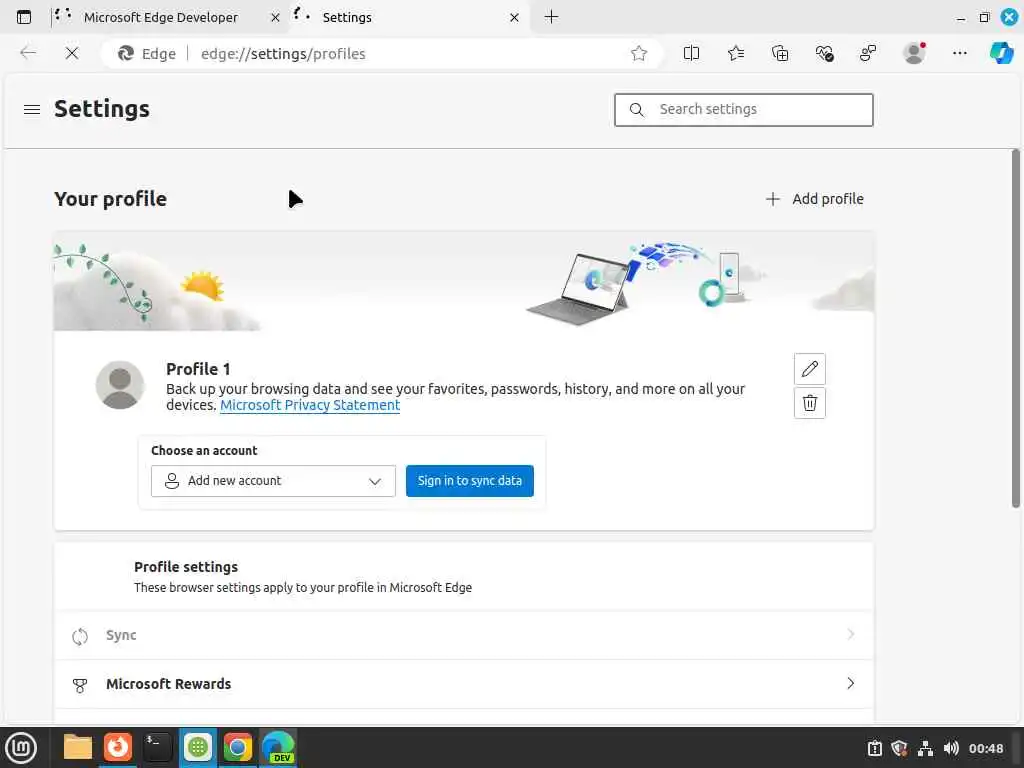Open the Terminal from taskbar

[157, 747]
